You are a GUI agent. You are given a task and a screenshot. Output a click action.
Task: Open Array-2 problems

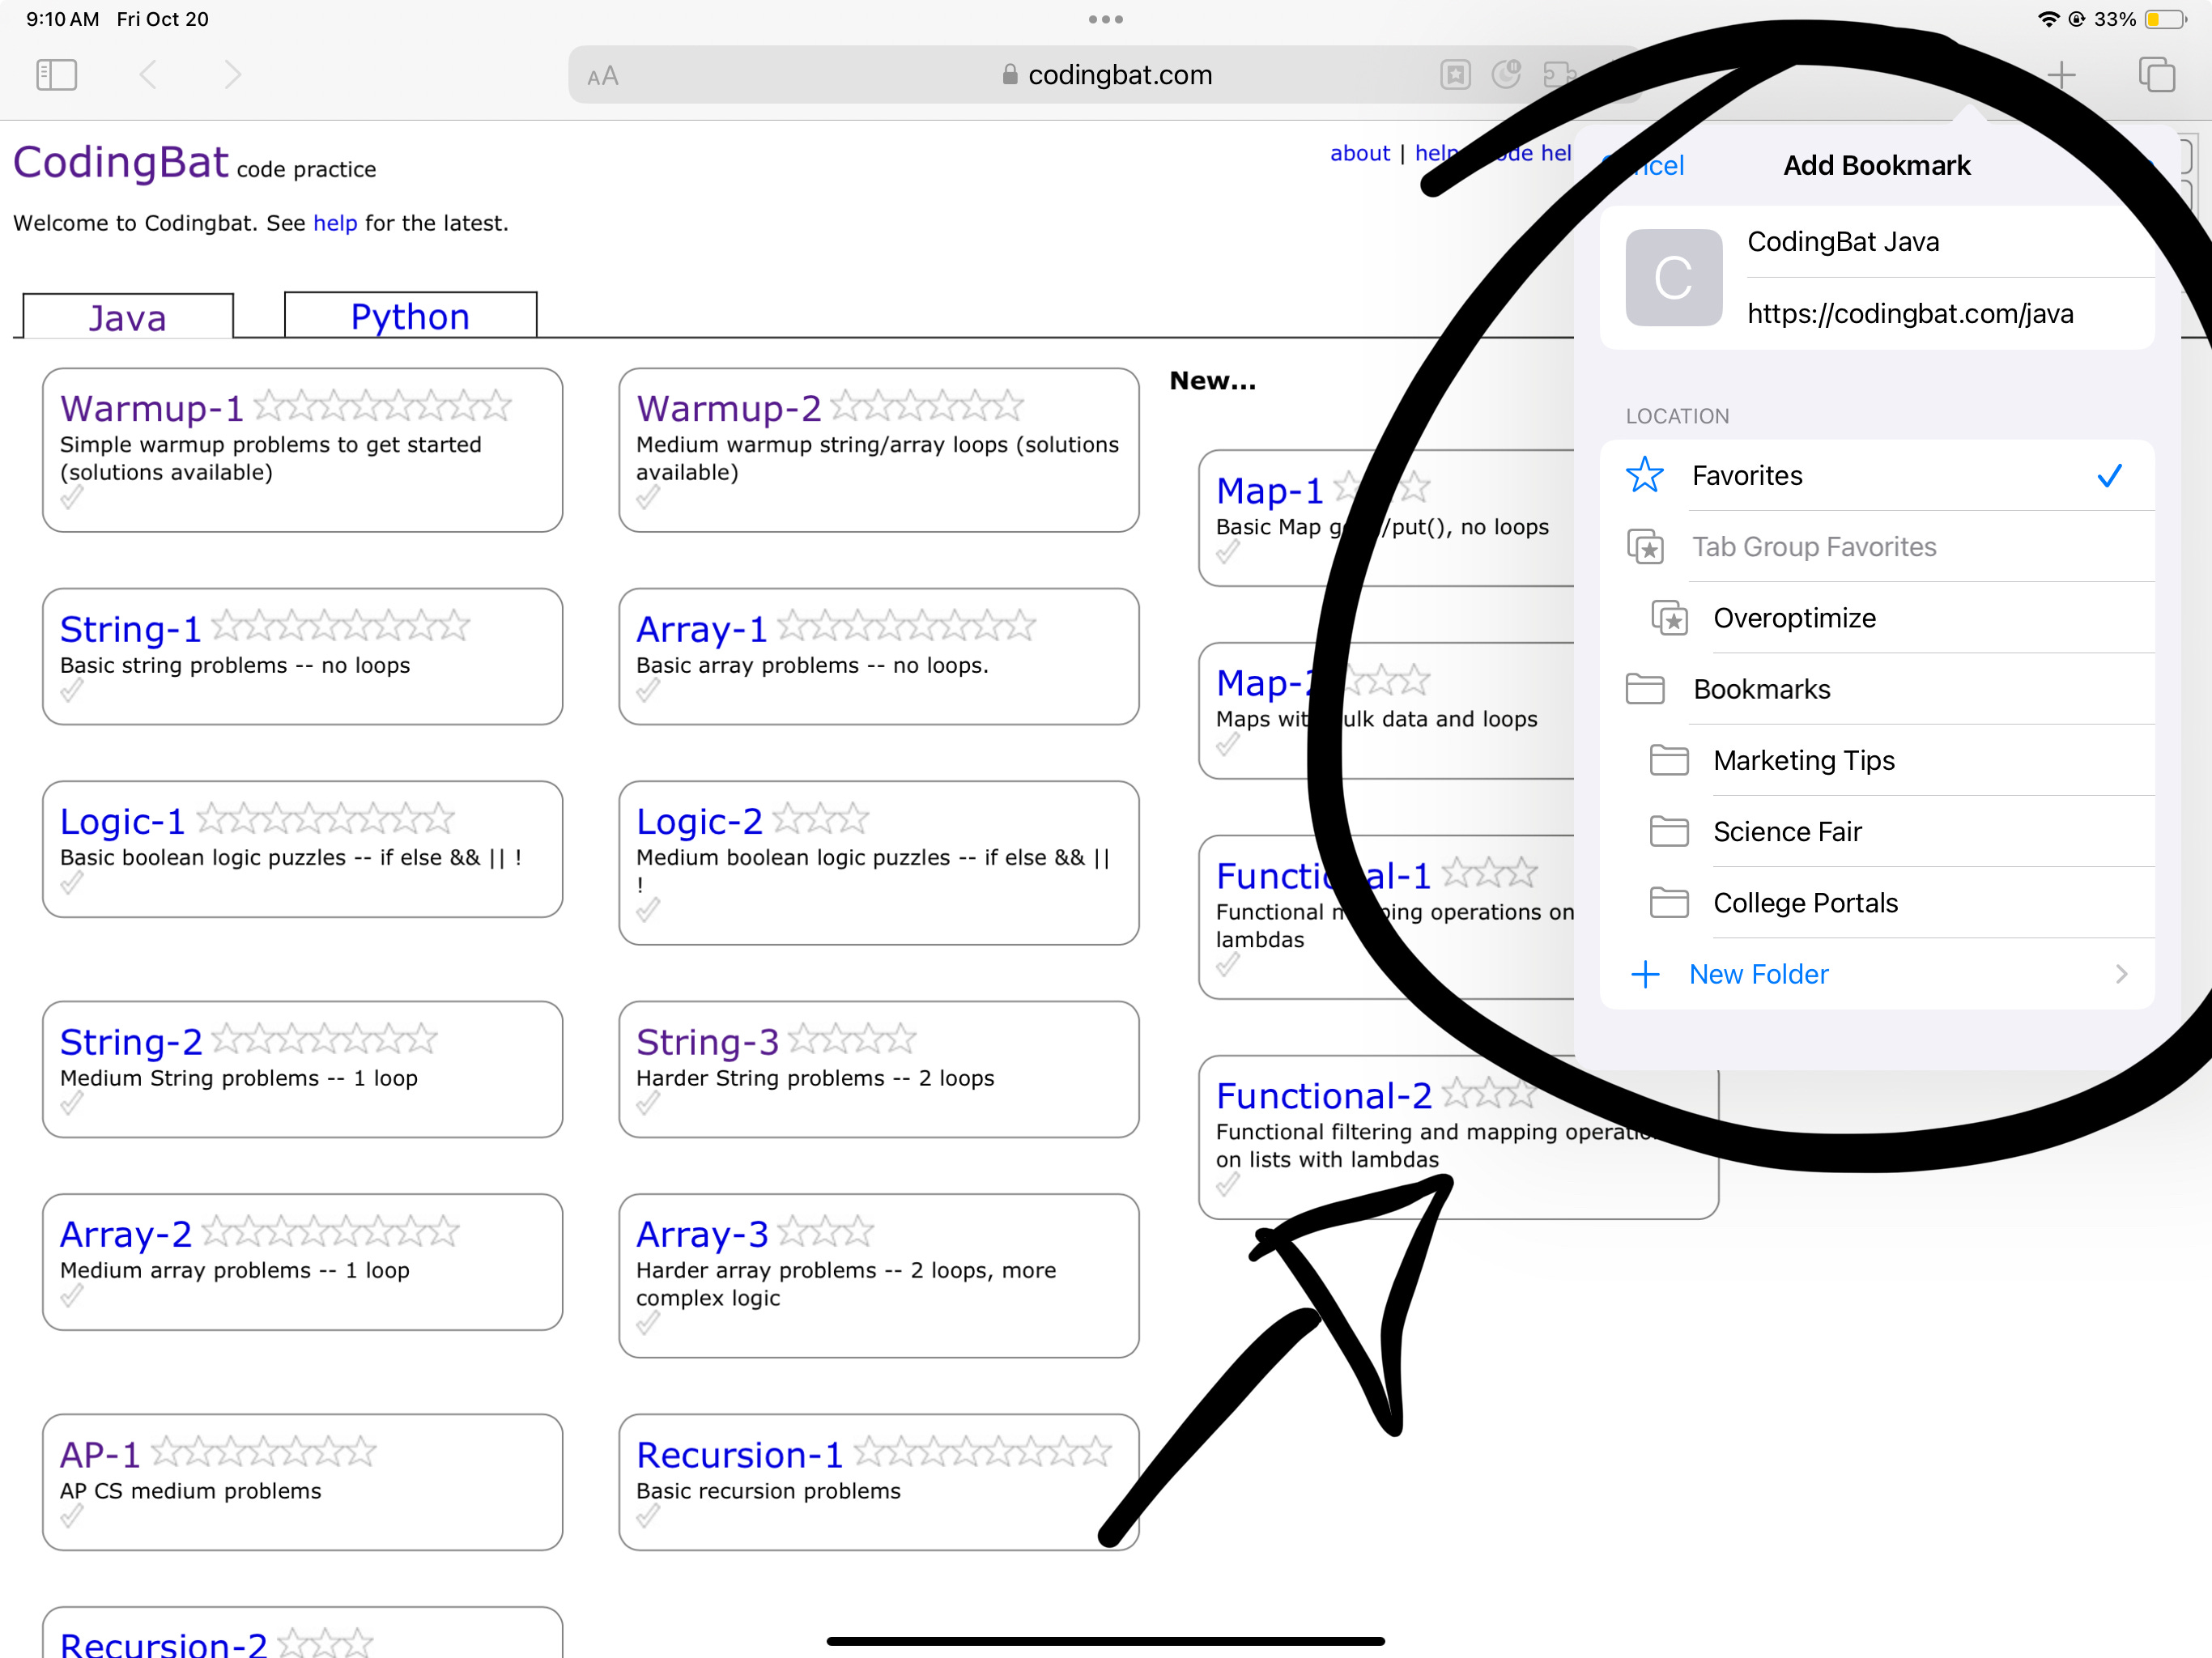point(126,1234)
